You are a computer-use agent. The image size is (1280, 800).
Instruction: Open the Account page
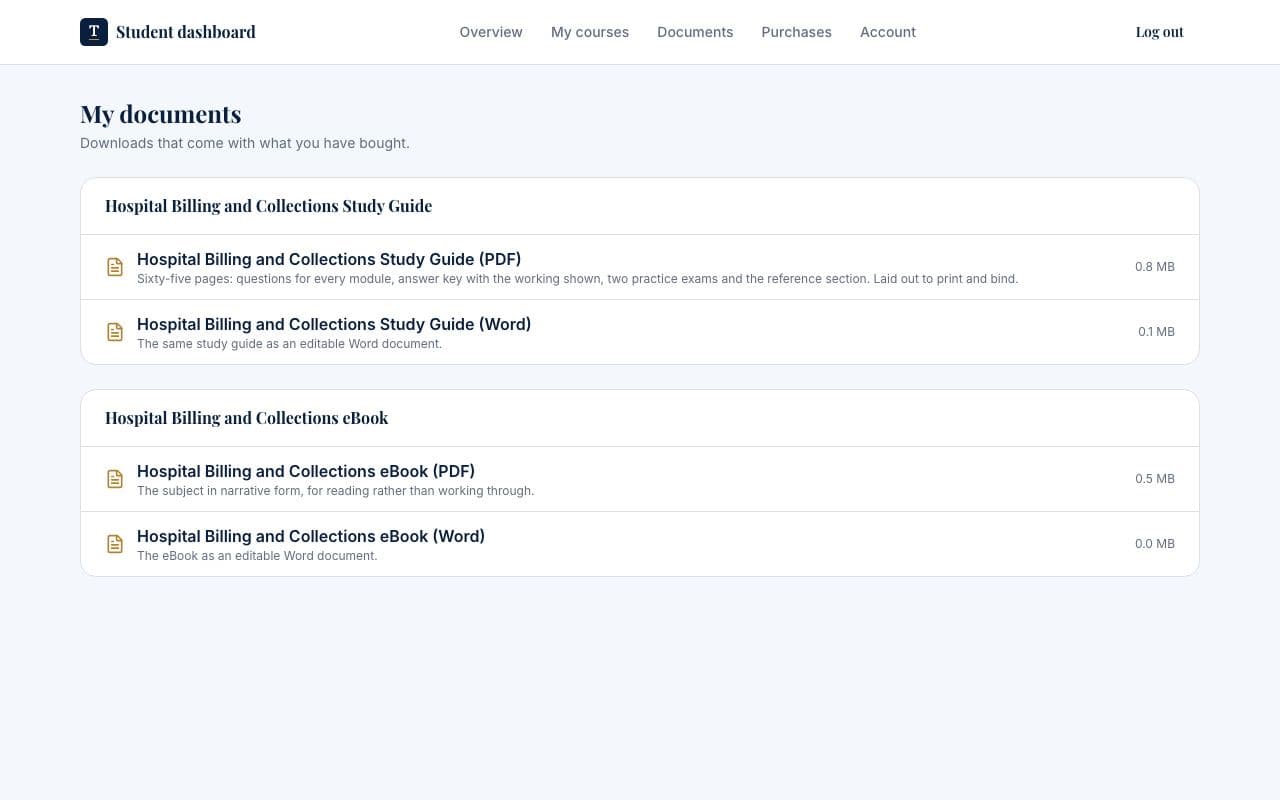click(888, 32)
